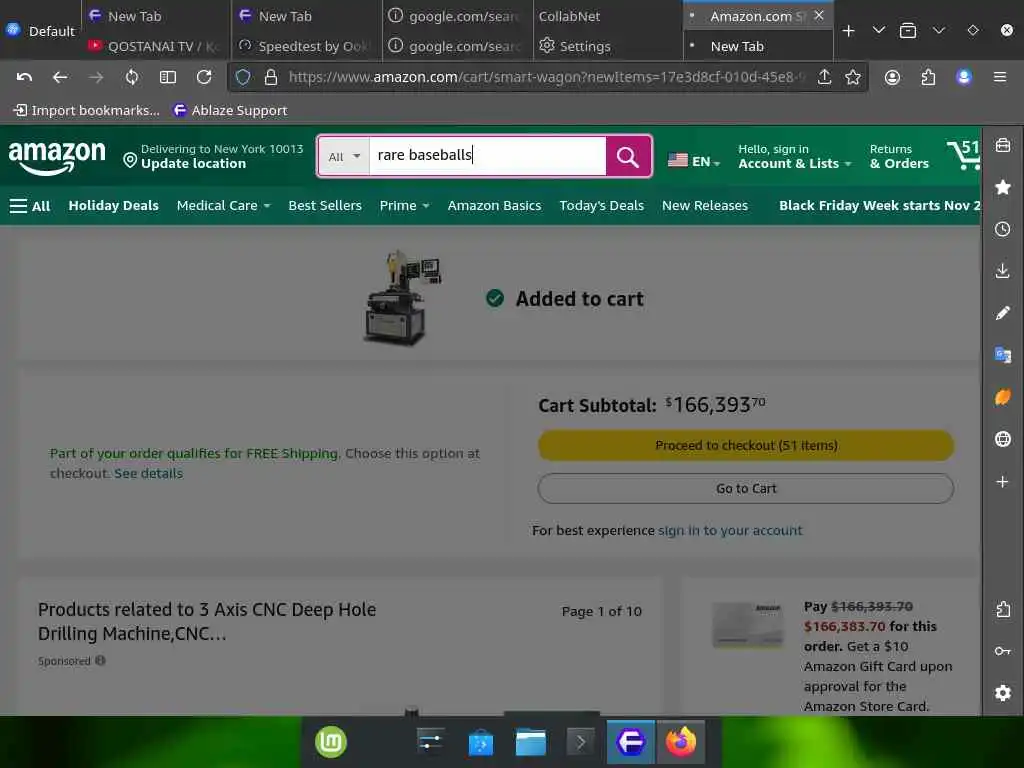Viewport: 1024px width, 768px height.
Task: Focus the rare baseballs search field
Action: click(487, 155)
